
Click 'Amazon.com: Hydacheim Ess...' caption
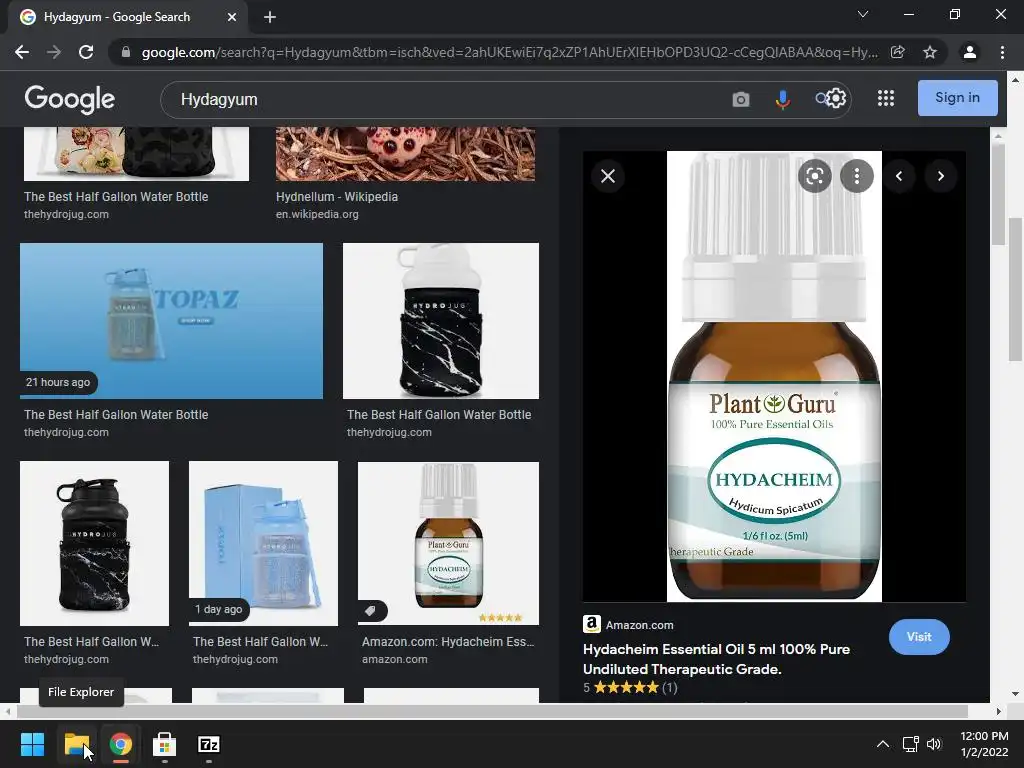pyautogui.click(x=448, y=642)
